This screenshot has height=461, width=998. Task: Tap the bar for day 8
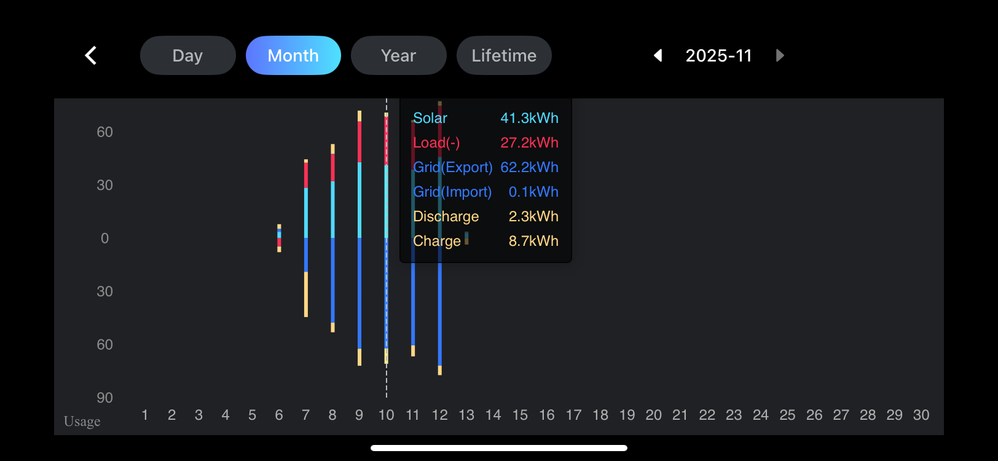click(333, 238)
